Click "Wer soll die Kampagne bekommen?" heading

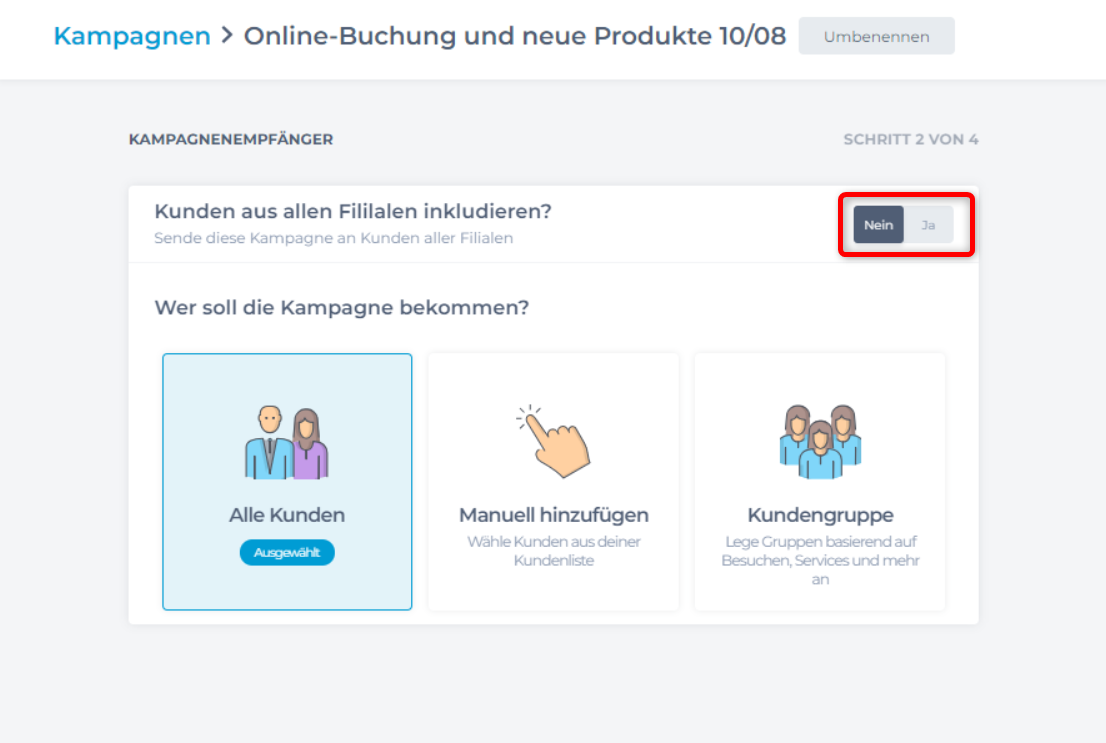coord(341,307)
